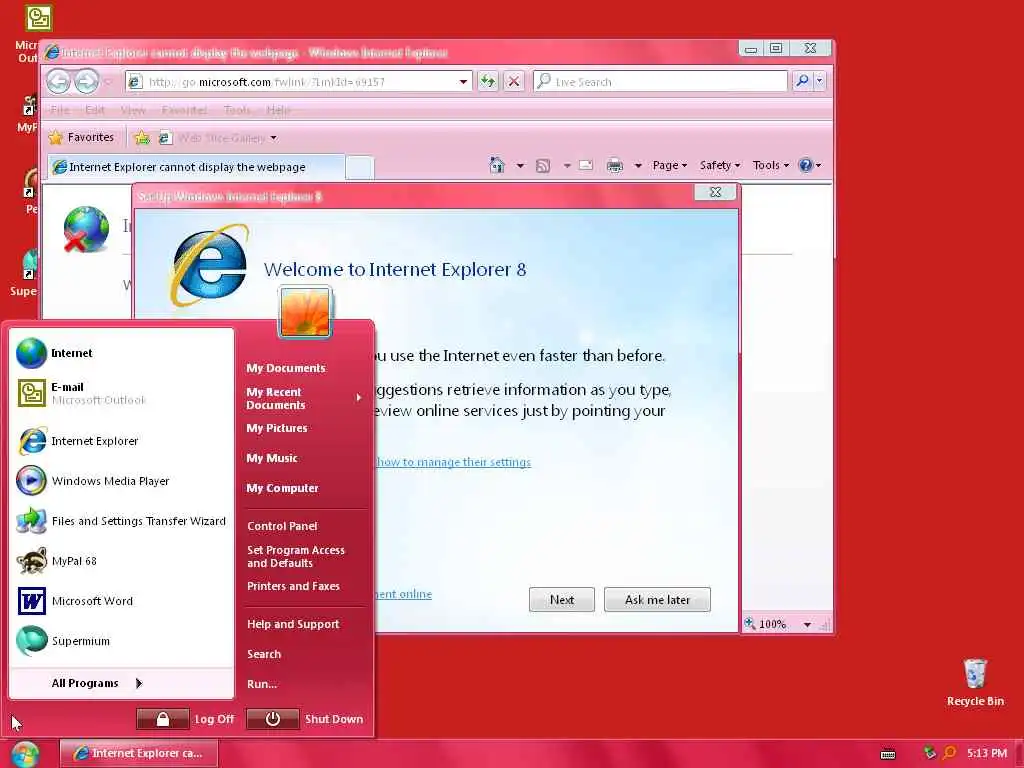Image resolution: width=1024 pixels, height=768 pixels.
Task: Open search provider dropdown arrow
Action: (819, 81)
